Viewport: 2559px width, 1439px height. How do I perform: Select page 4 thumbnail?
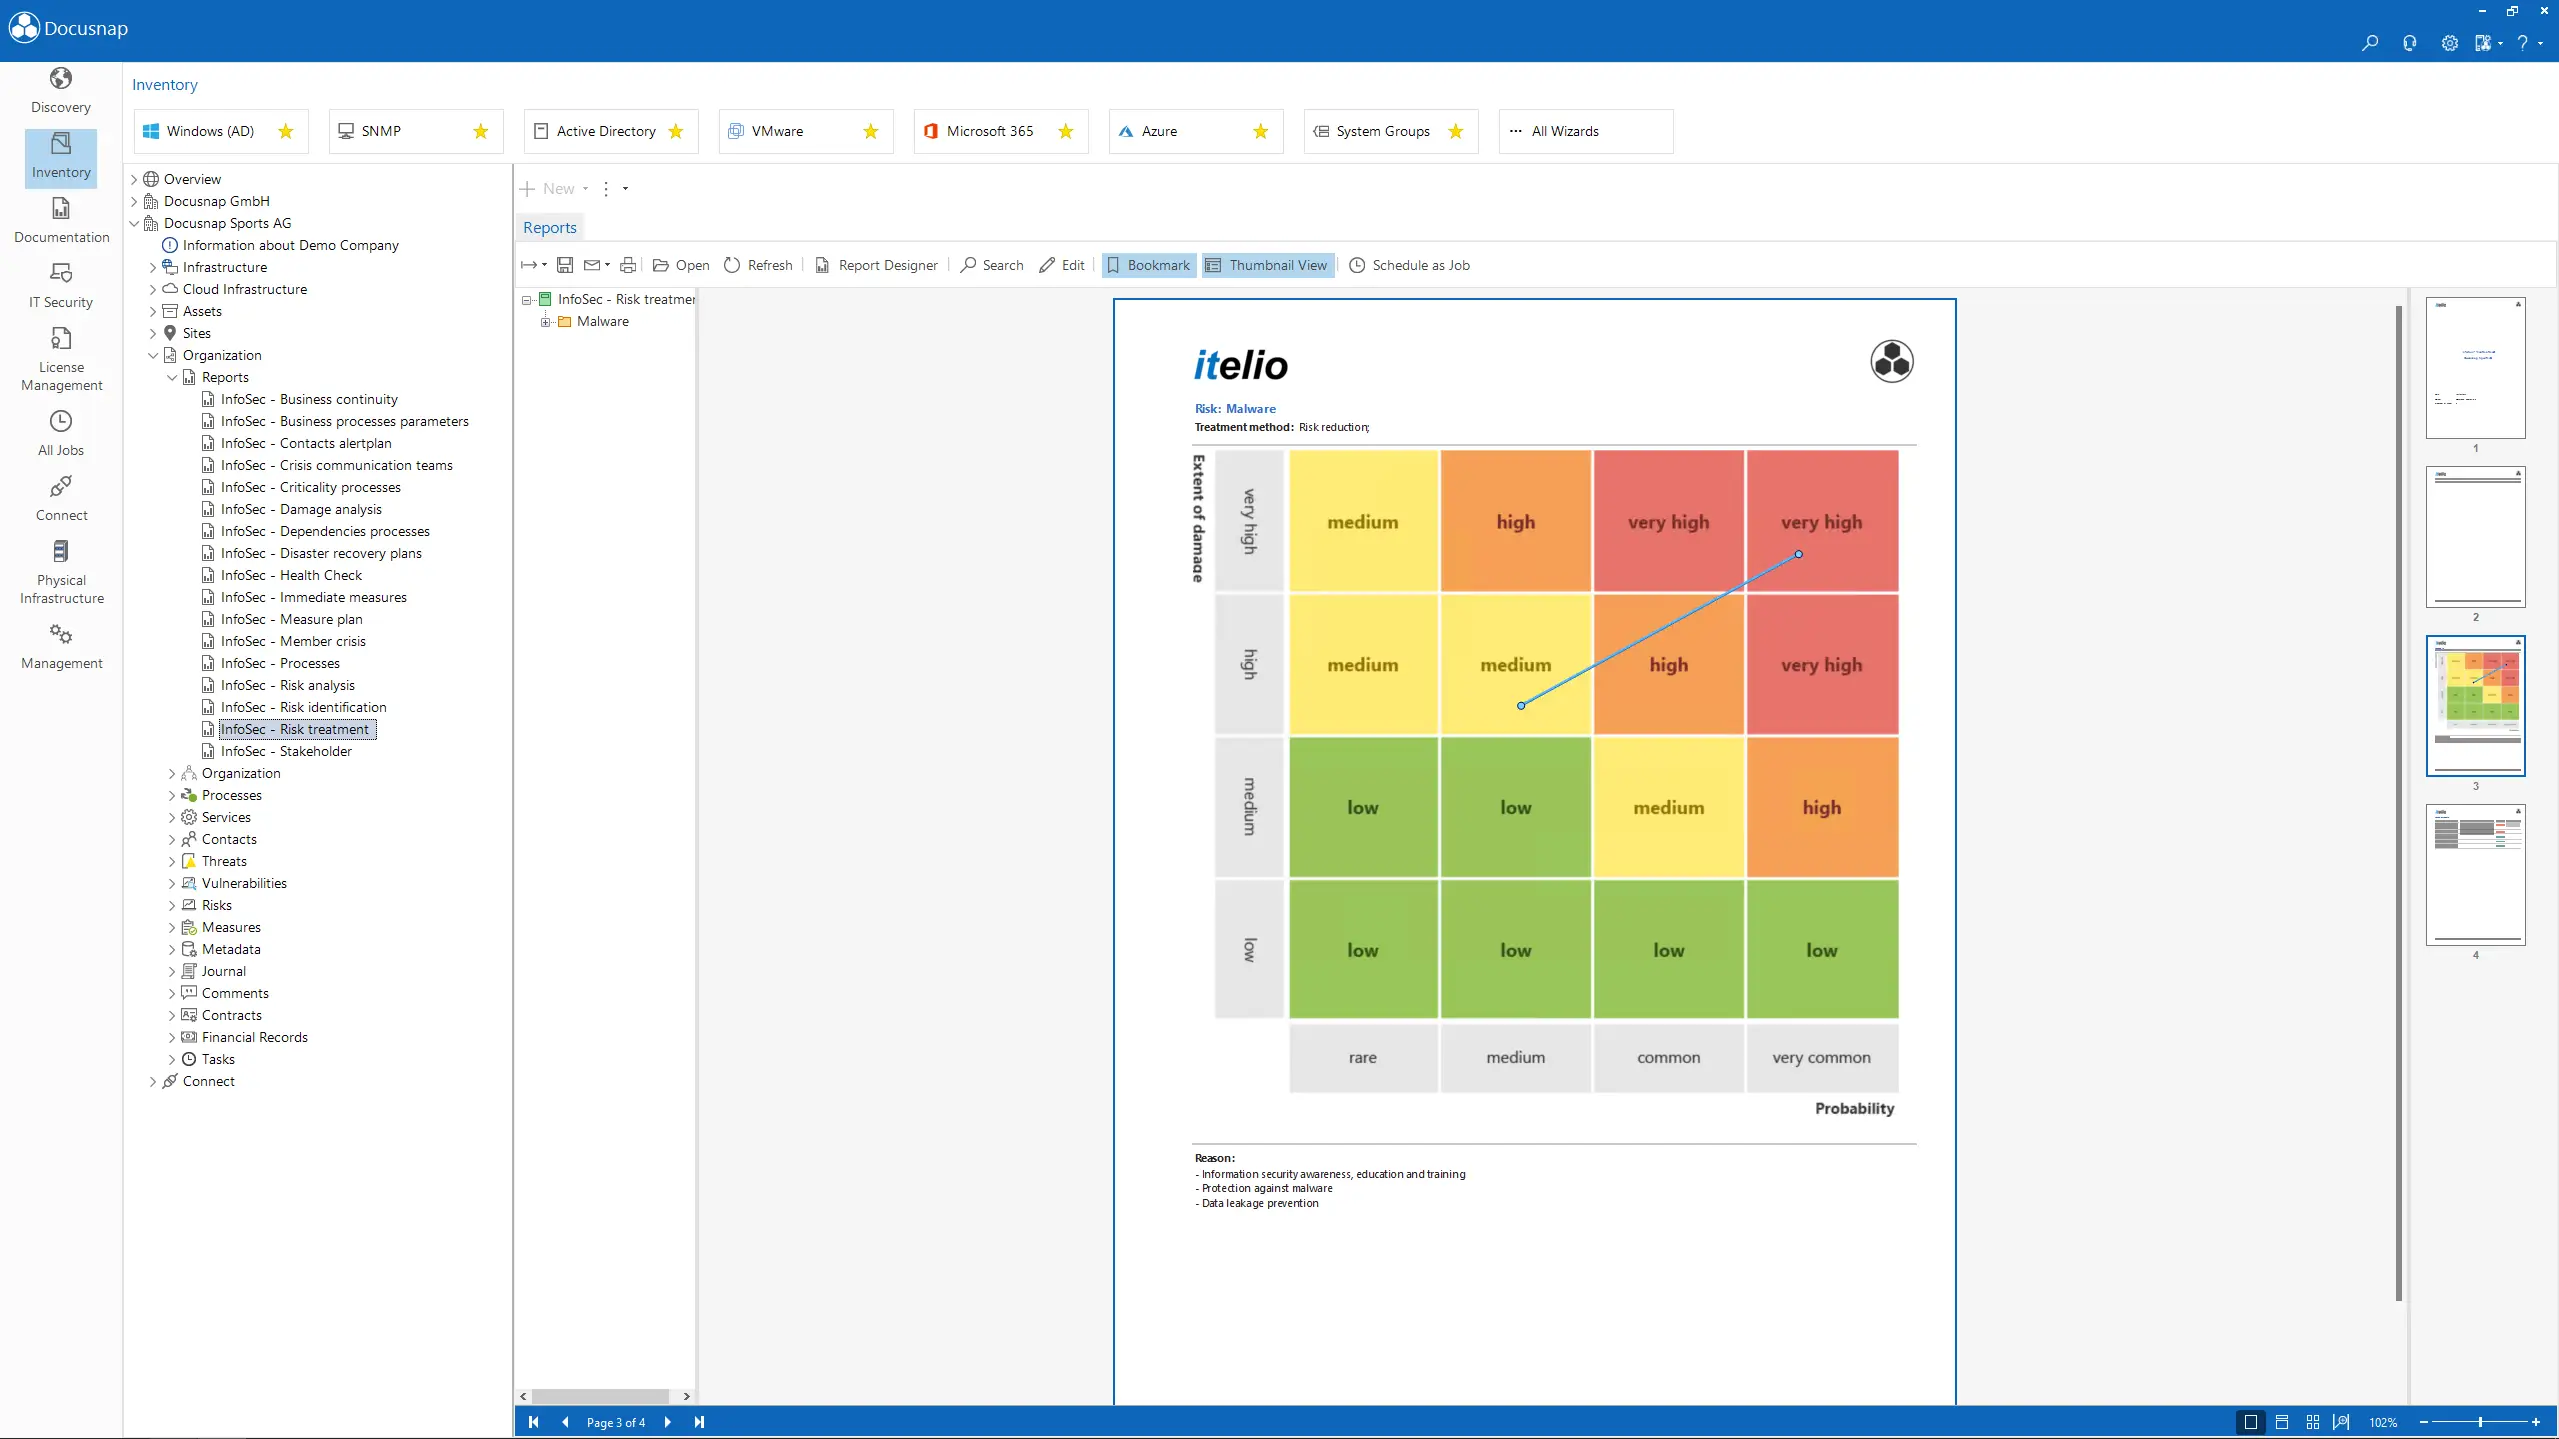tap(2475, 875)
